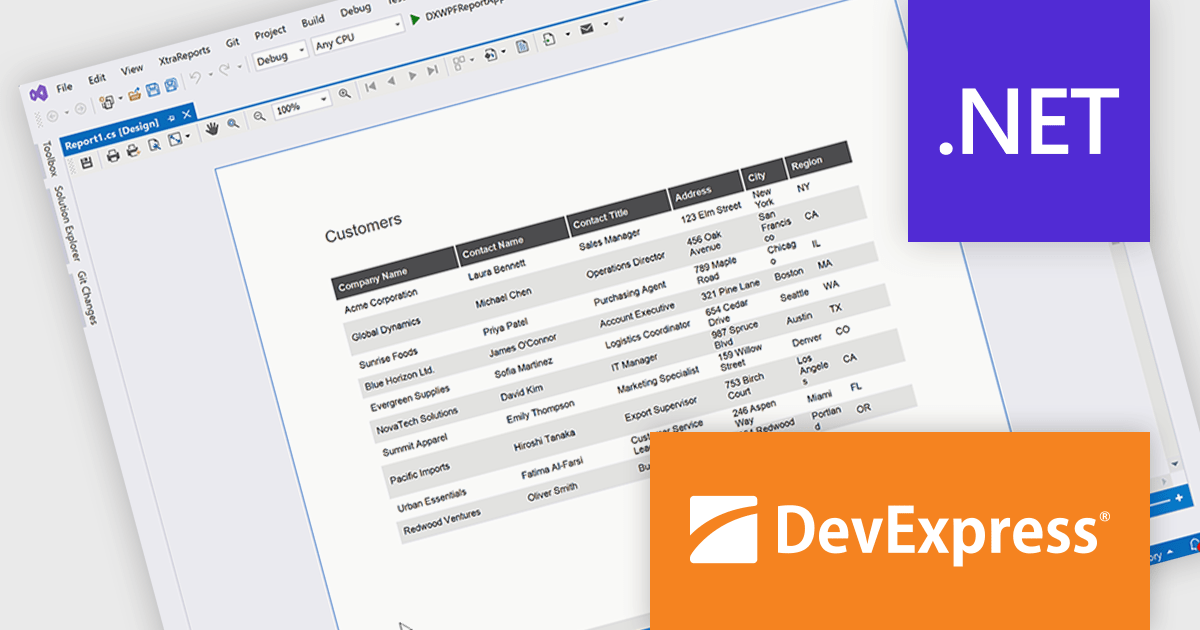This screenshot has height=630, width=1200.
Task: Select the Hand tool in the preview toolbar
Action: pos(213,130)
